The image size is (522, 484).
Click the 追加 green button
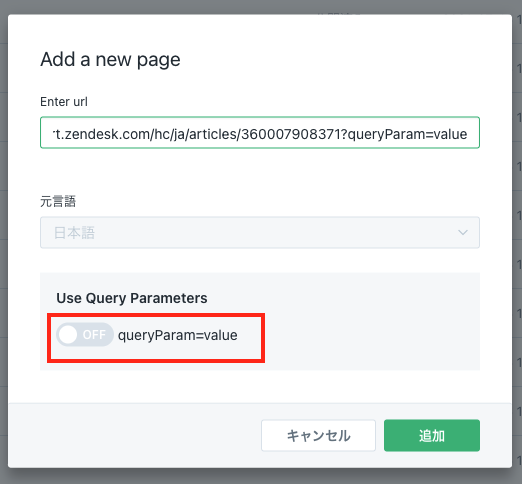pyautogui.click(x=432, y=435)
